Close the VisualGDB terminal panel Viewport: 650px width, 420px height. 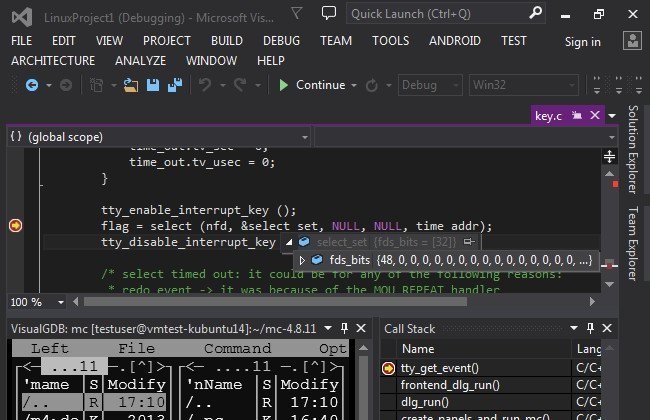(x=361, y=328)
